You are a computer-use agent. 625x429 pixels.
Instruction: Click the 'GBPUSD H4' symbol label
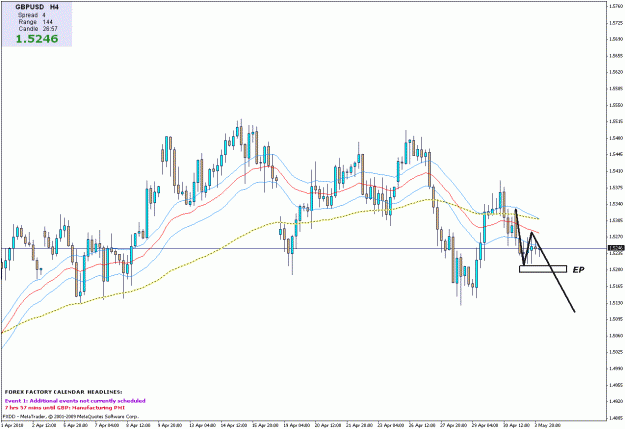coord(37,7)
